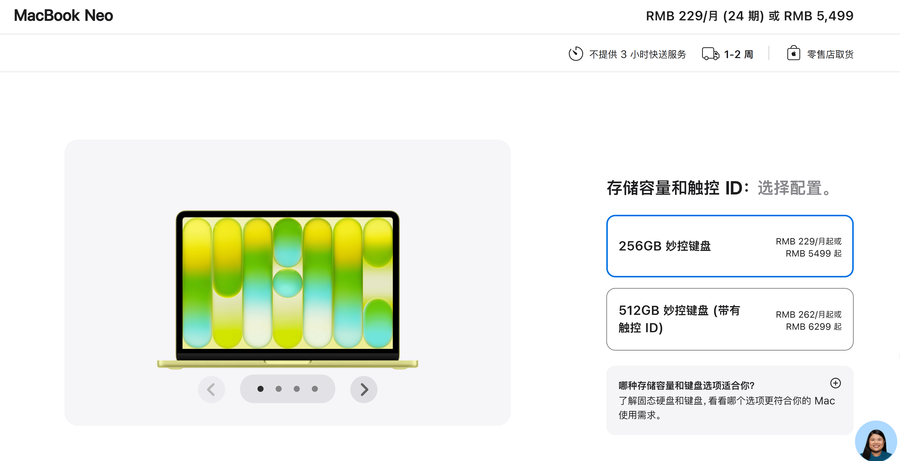Click the 'RMB 5499 起' price text

click(x=813, y=253)
